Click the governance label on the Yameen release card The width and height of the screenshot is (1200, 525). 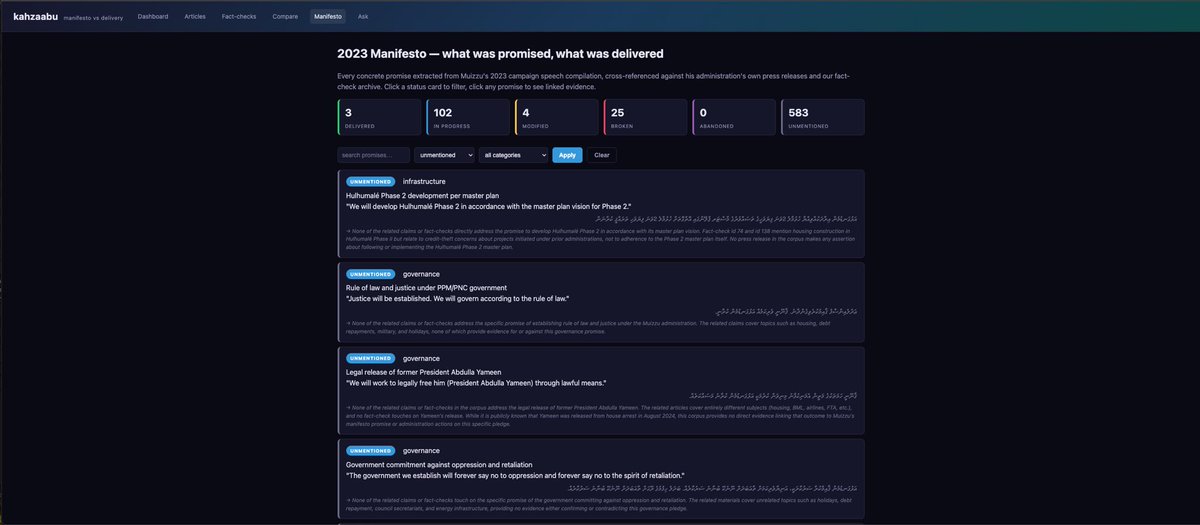(421, 358)
